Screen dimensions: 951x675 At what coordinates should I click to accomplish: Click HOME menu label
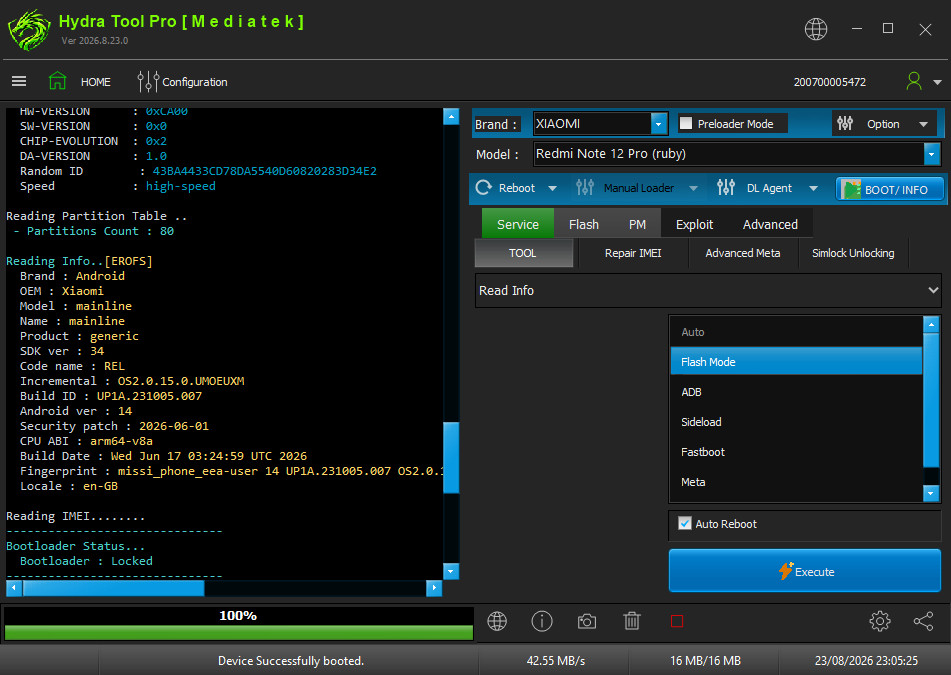pos(96,82)
